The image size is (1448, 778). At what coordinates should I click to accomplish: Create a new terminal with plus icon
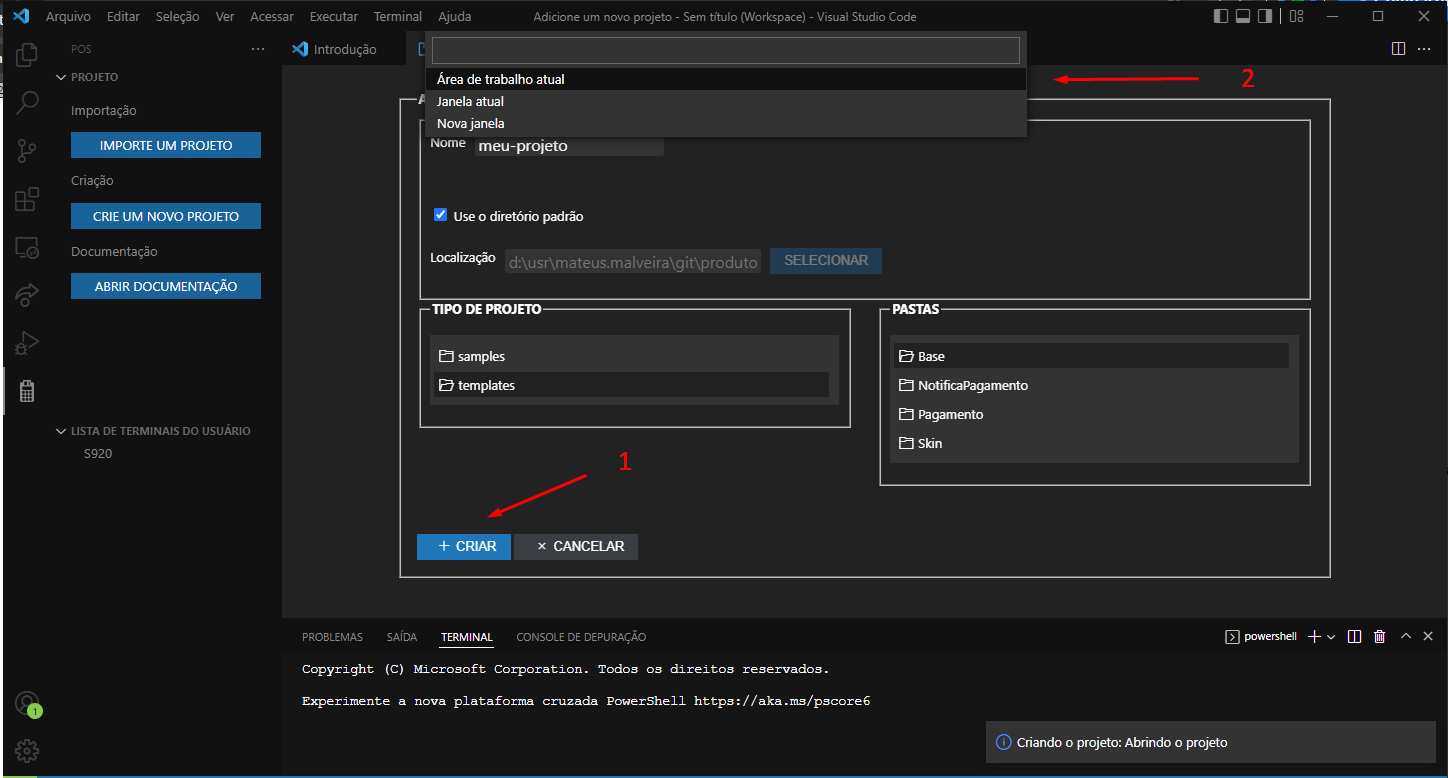pos(1313,636)
